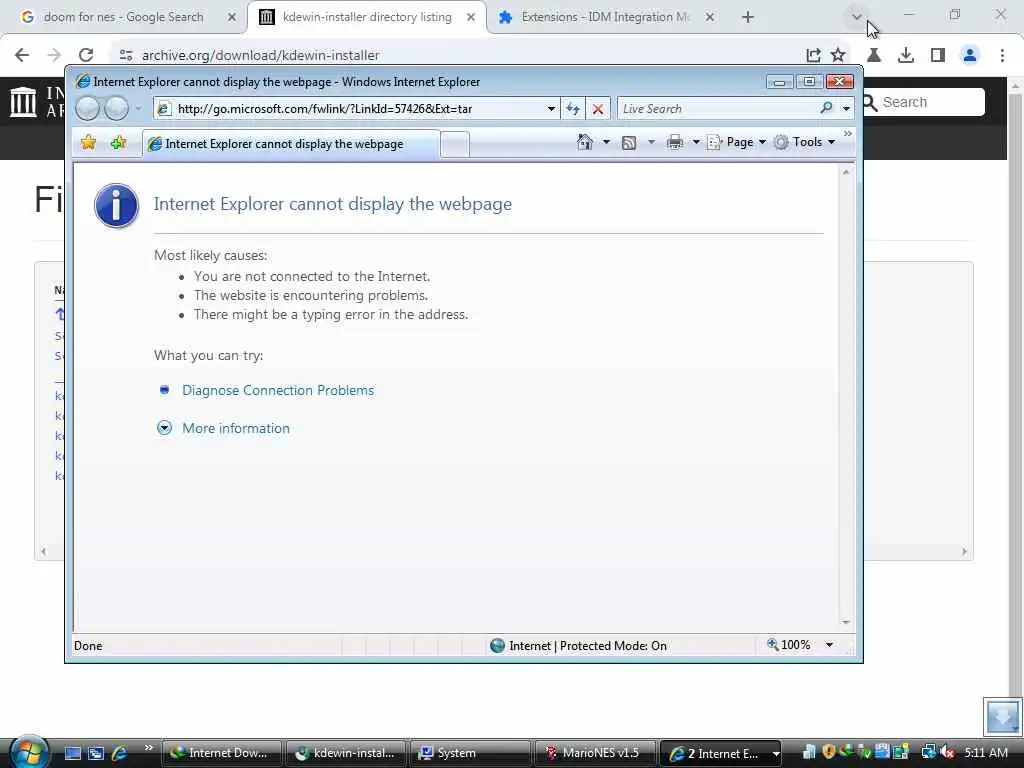Click the IE Home icon
Screen dimensions: 1024x768
pyautogui.click(x=584, y=142)
